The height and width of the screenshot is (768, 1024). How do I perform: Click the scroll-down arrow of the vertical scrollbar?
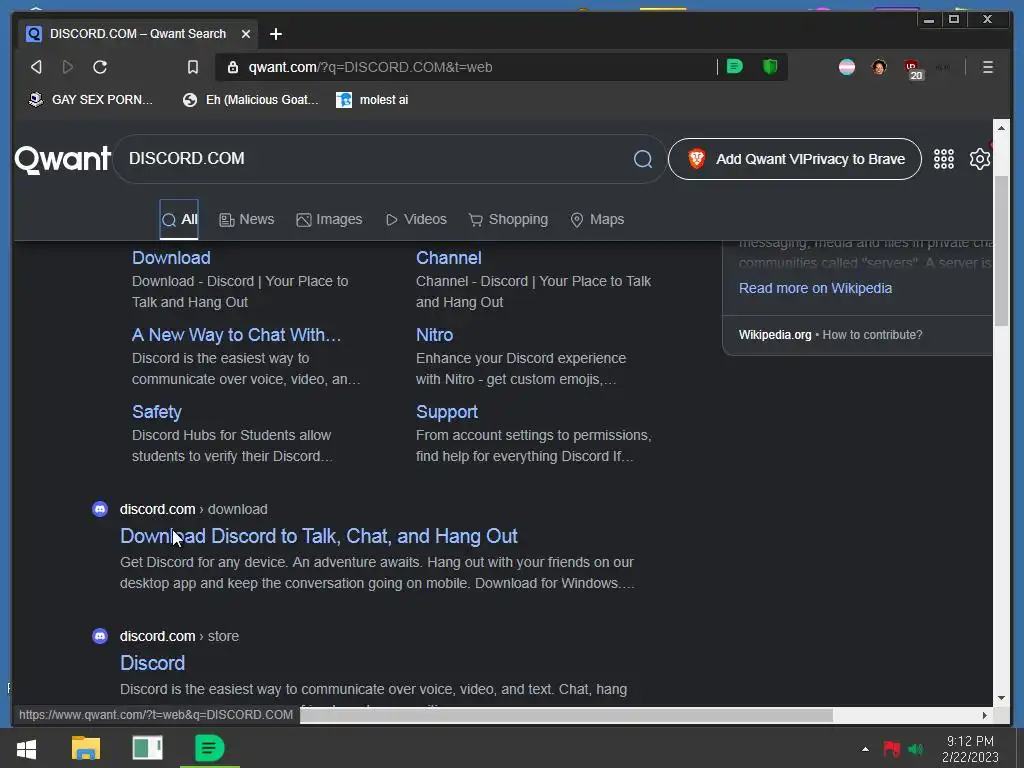point(1001,697)
